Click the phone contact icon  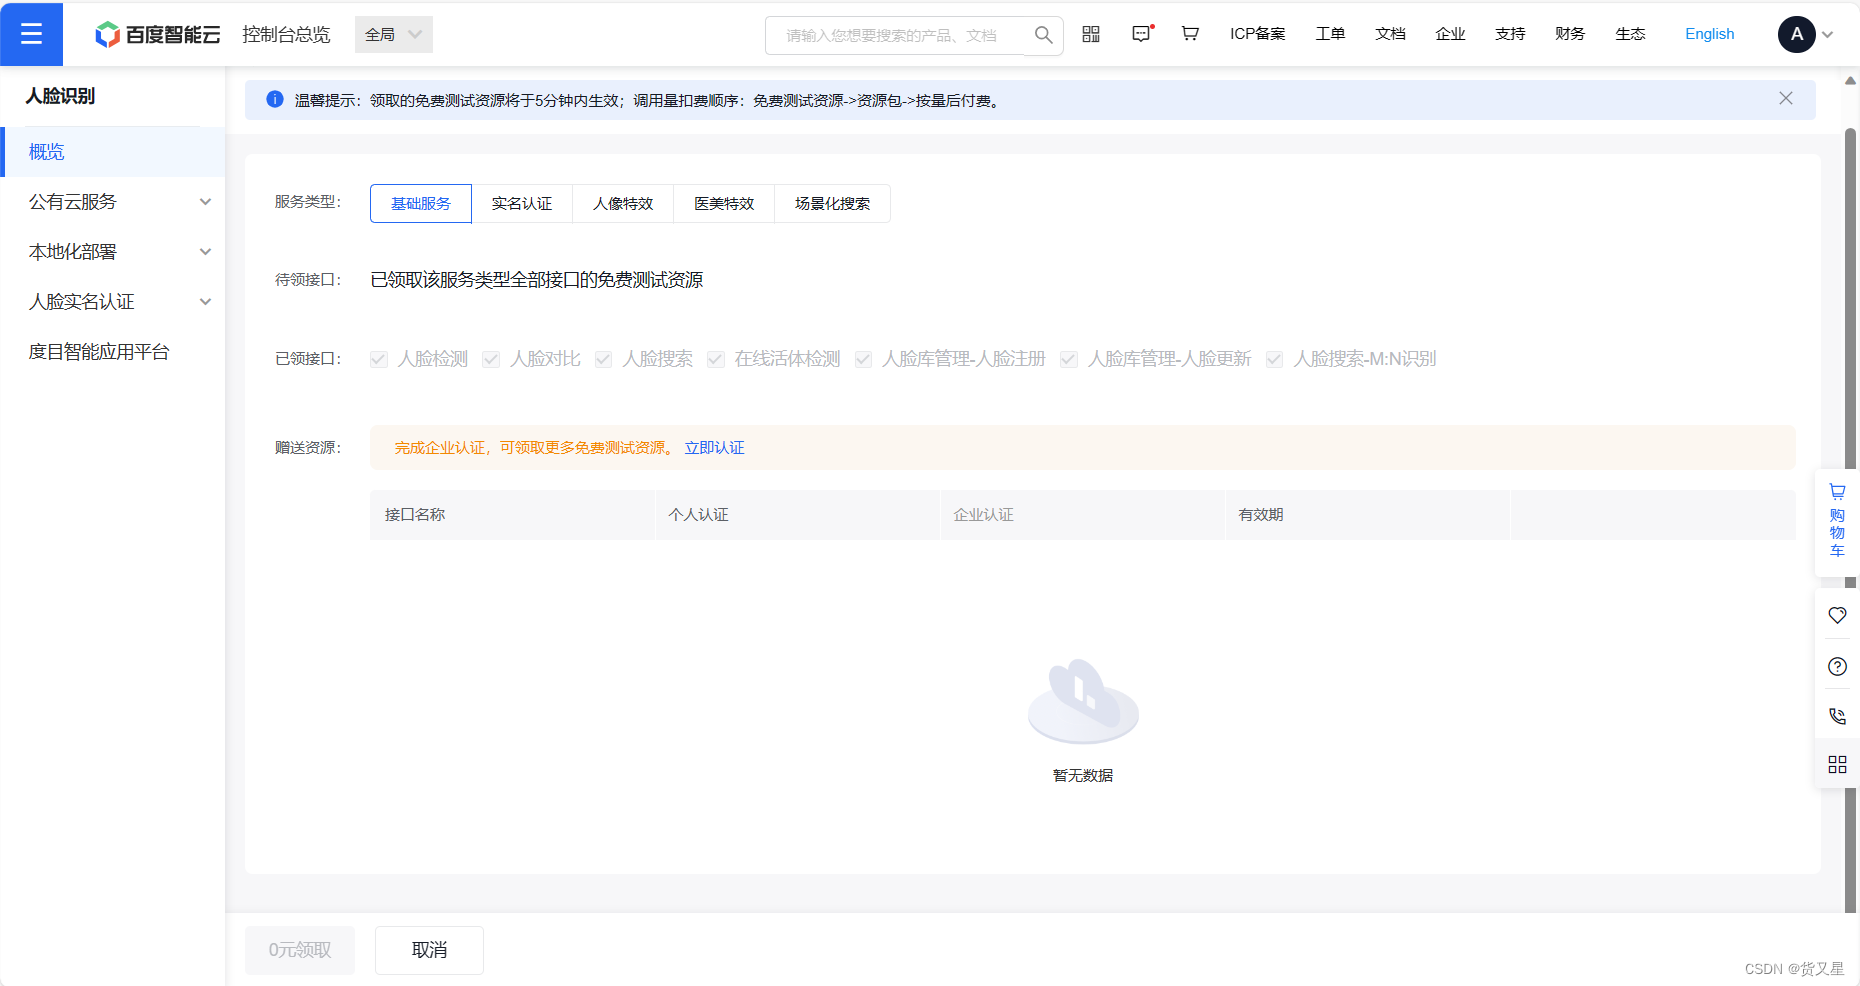coord(1837,716)
